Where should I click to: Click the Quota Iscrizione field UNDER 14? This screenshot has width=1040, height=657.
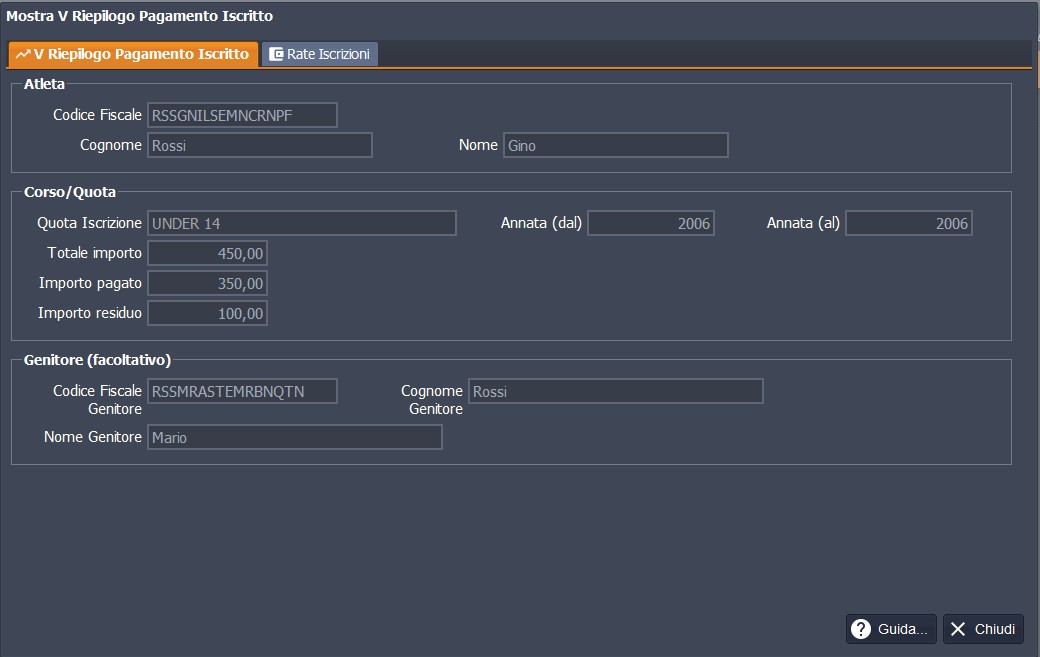coord(301,223)
